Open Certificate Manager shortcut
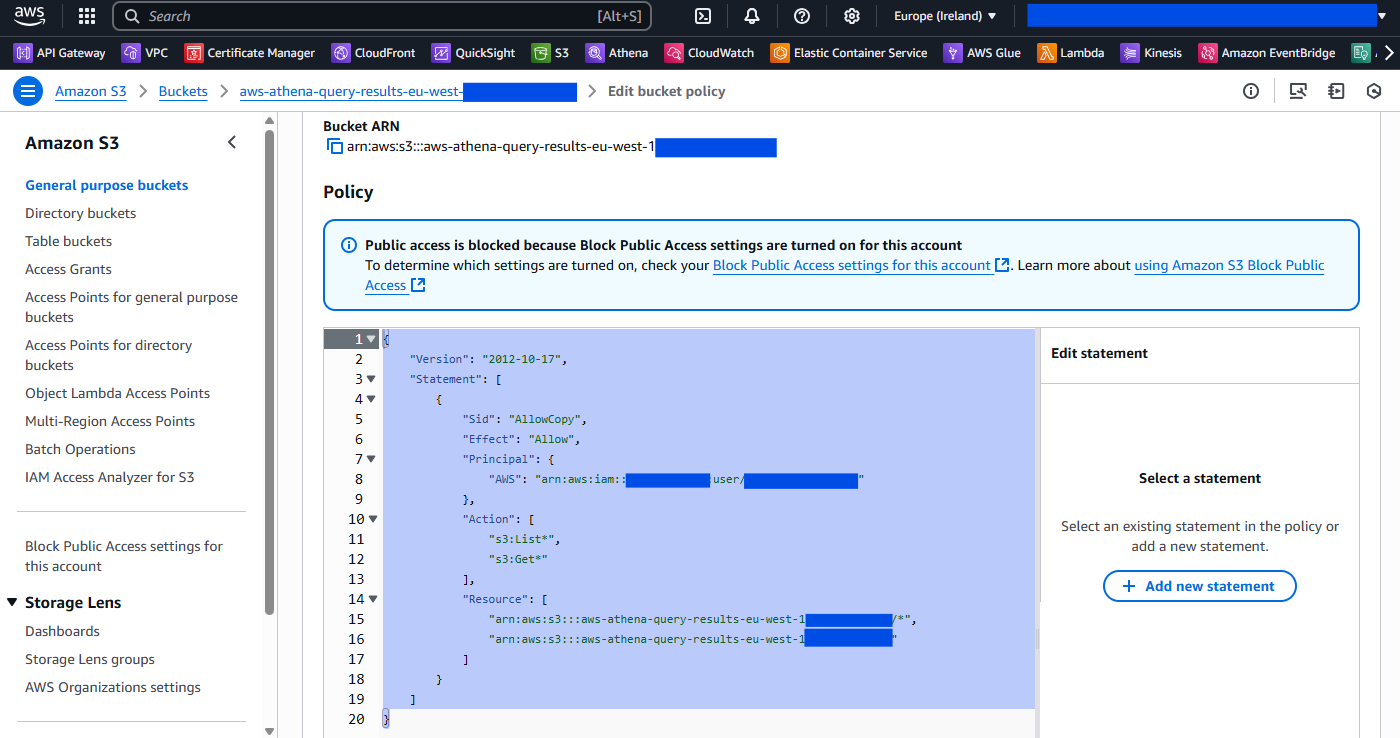 pos(250,53)
